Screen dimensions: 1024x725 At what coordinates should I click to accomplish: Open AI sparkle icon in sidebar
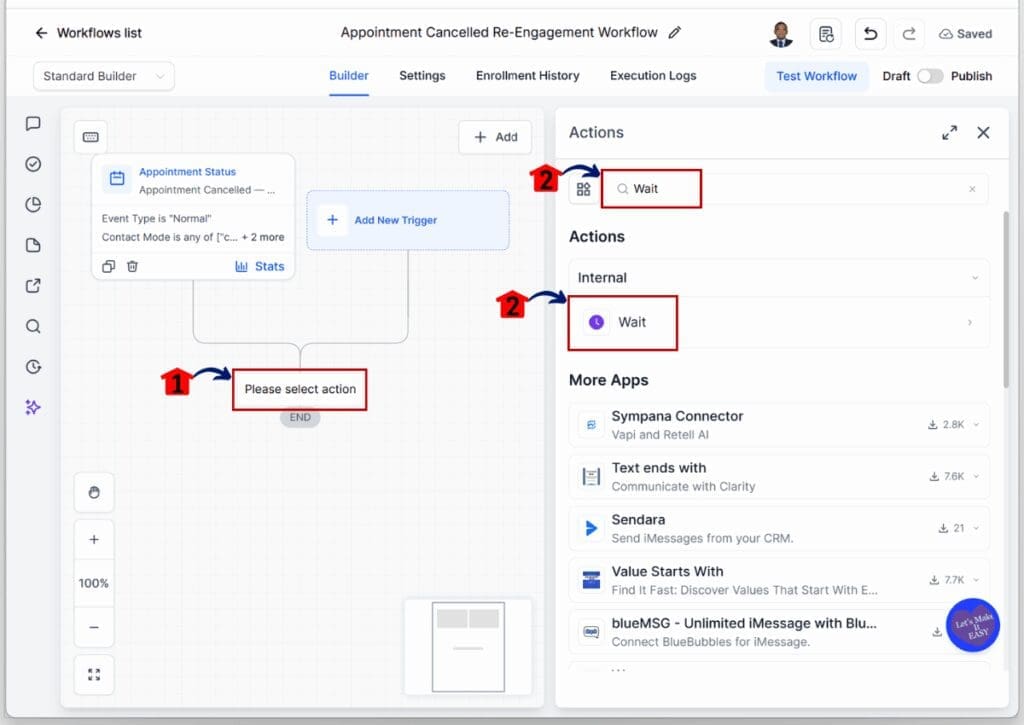pyautogui.click(x=33, y=407)
